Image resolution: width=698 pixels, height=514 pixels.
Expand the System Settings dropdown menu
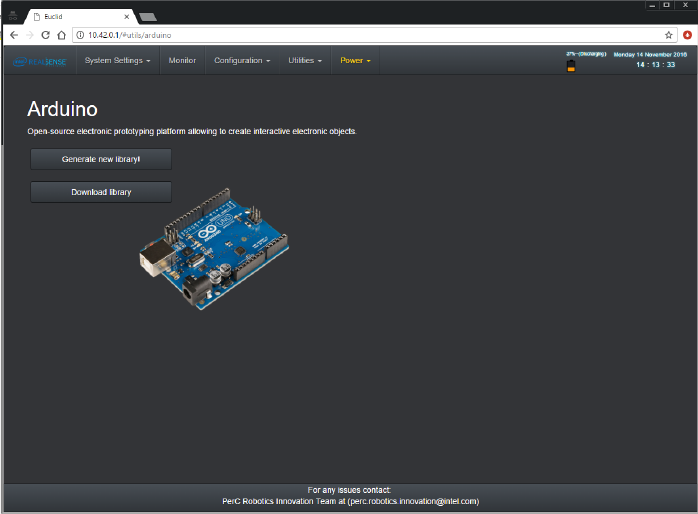coord(118,61)
